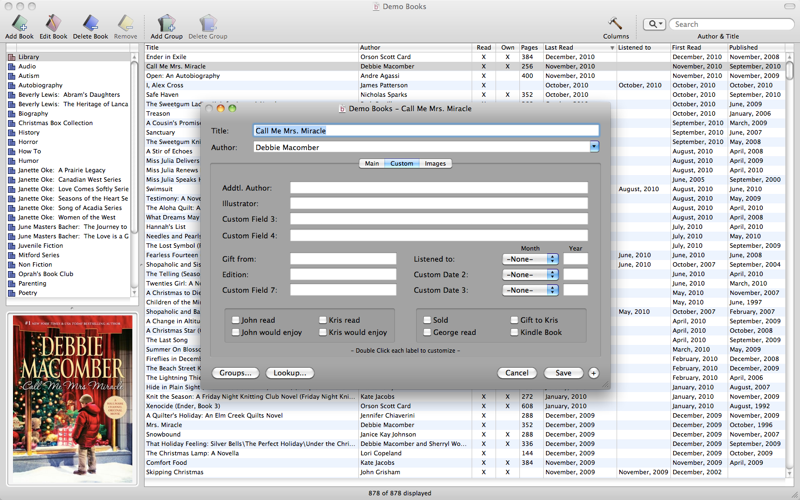Click the Gift from input field

coord(343,259)
